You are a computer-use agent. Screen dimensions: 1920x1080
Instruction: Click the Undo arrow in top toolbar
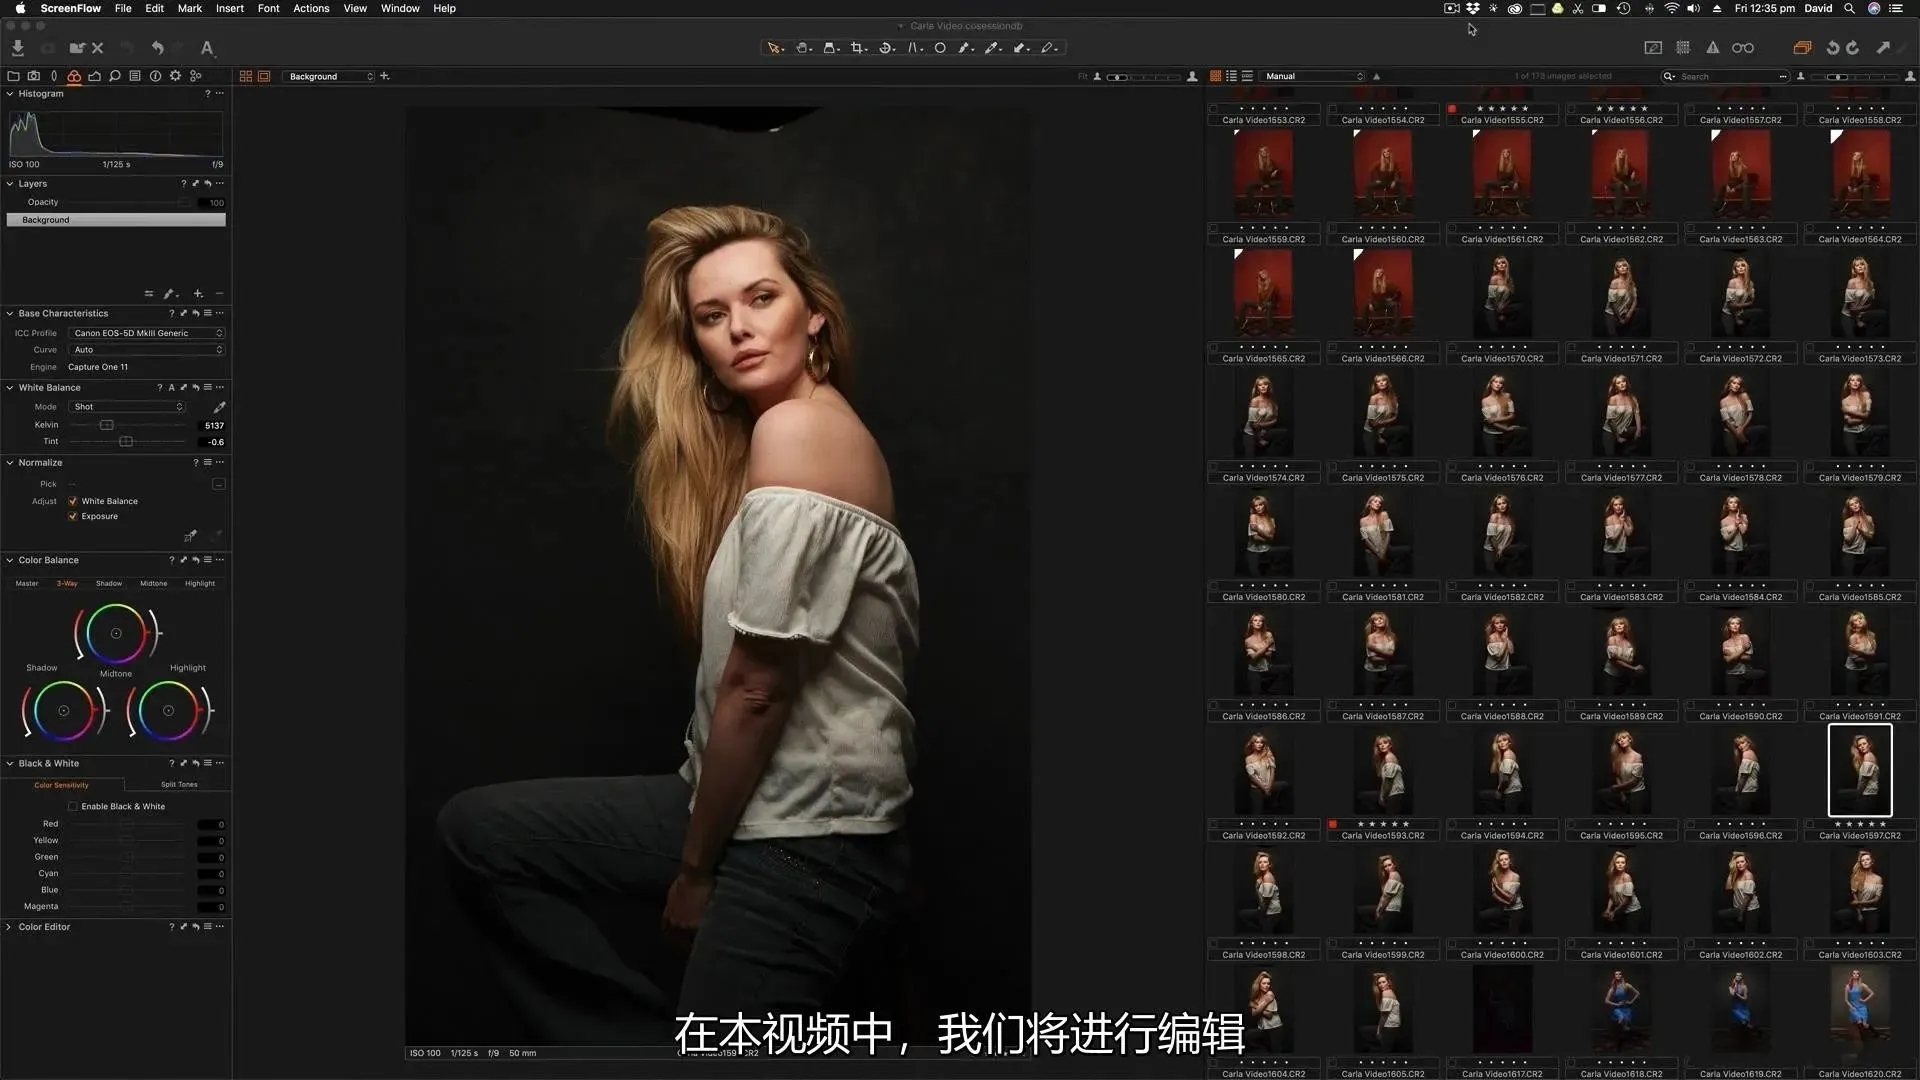coord(157,47)
